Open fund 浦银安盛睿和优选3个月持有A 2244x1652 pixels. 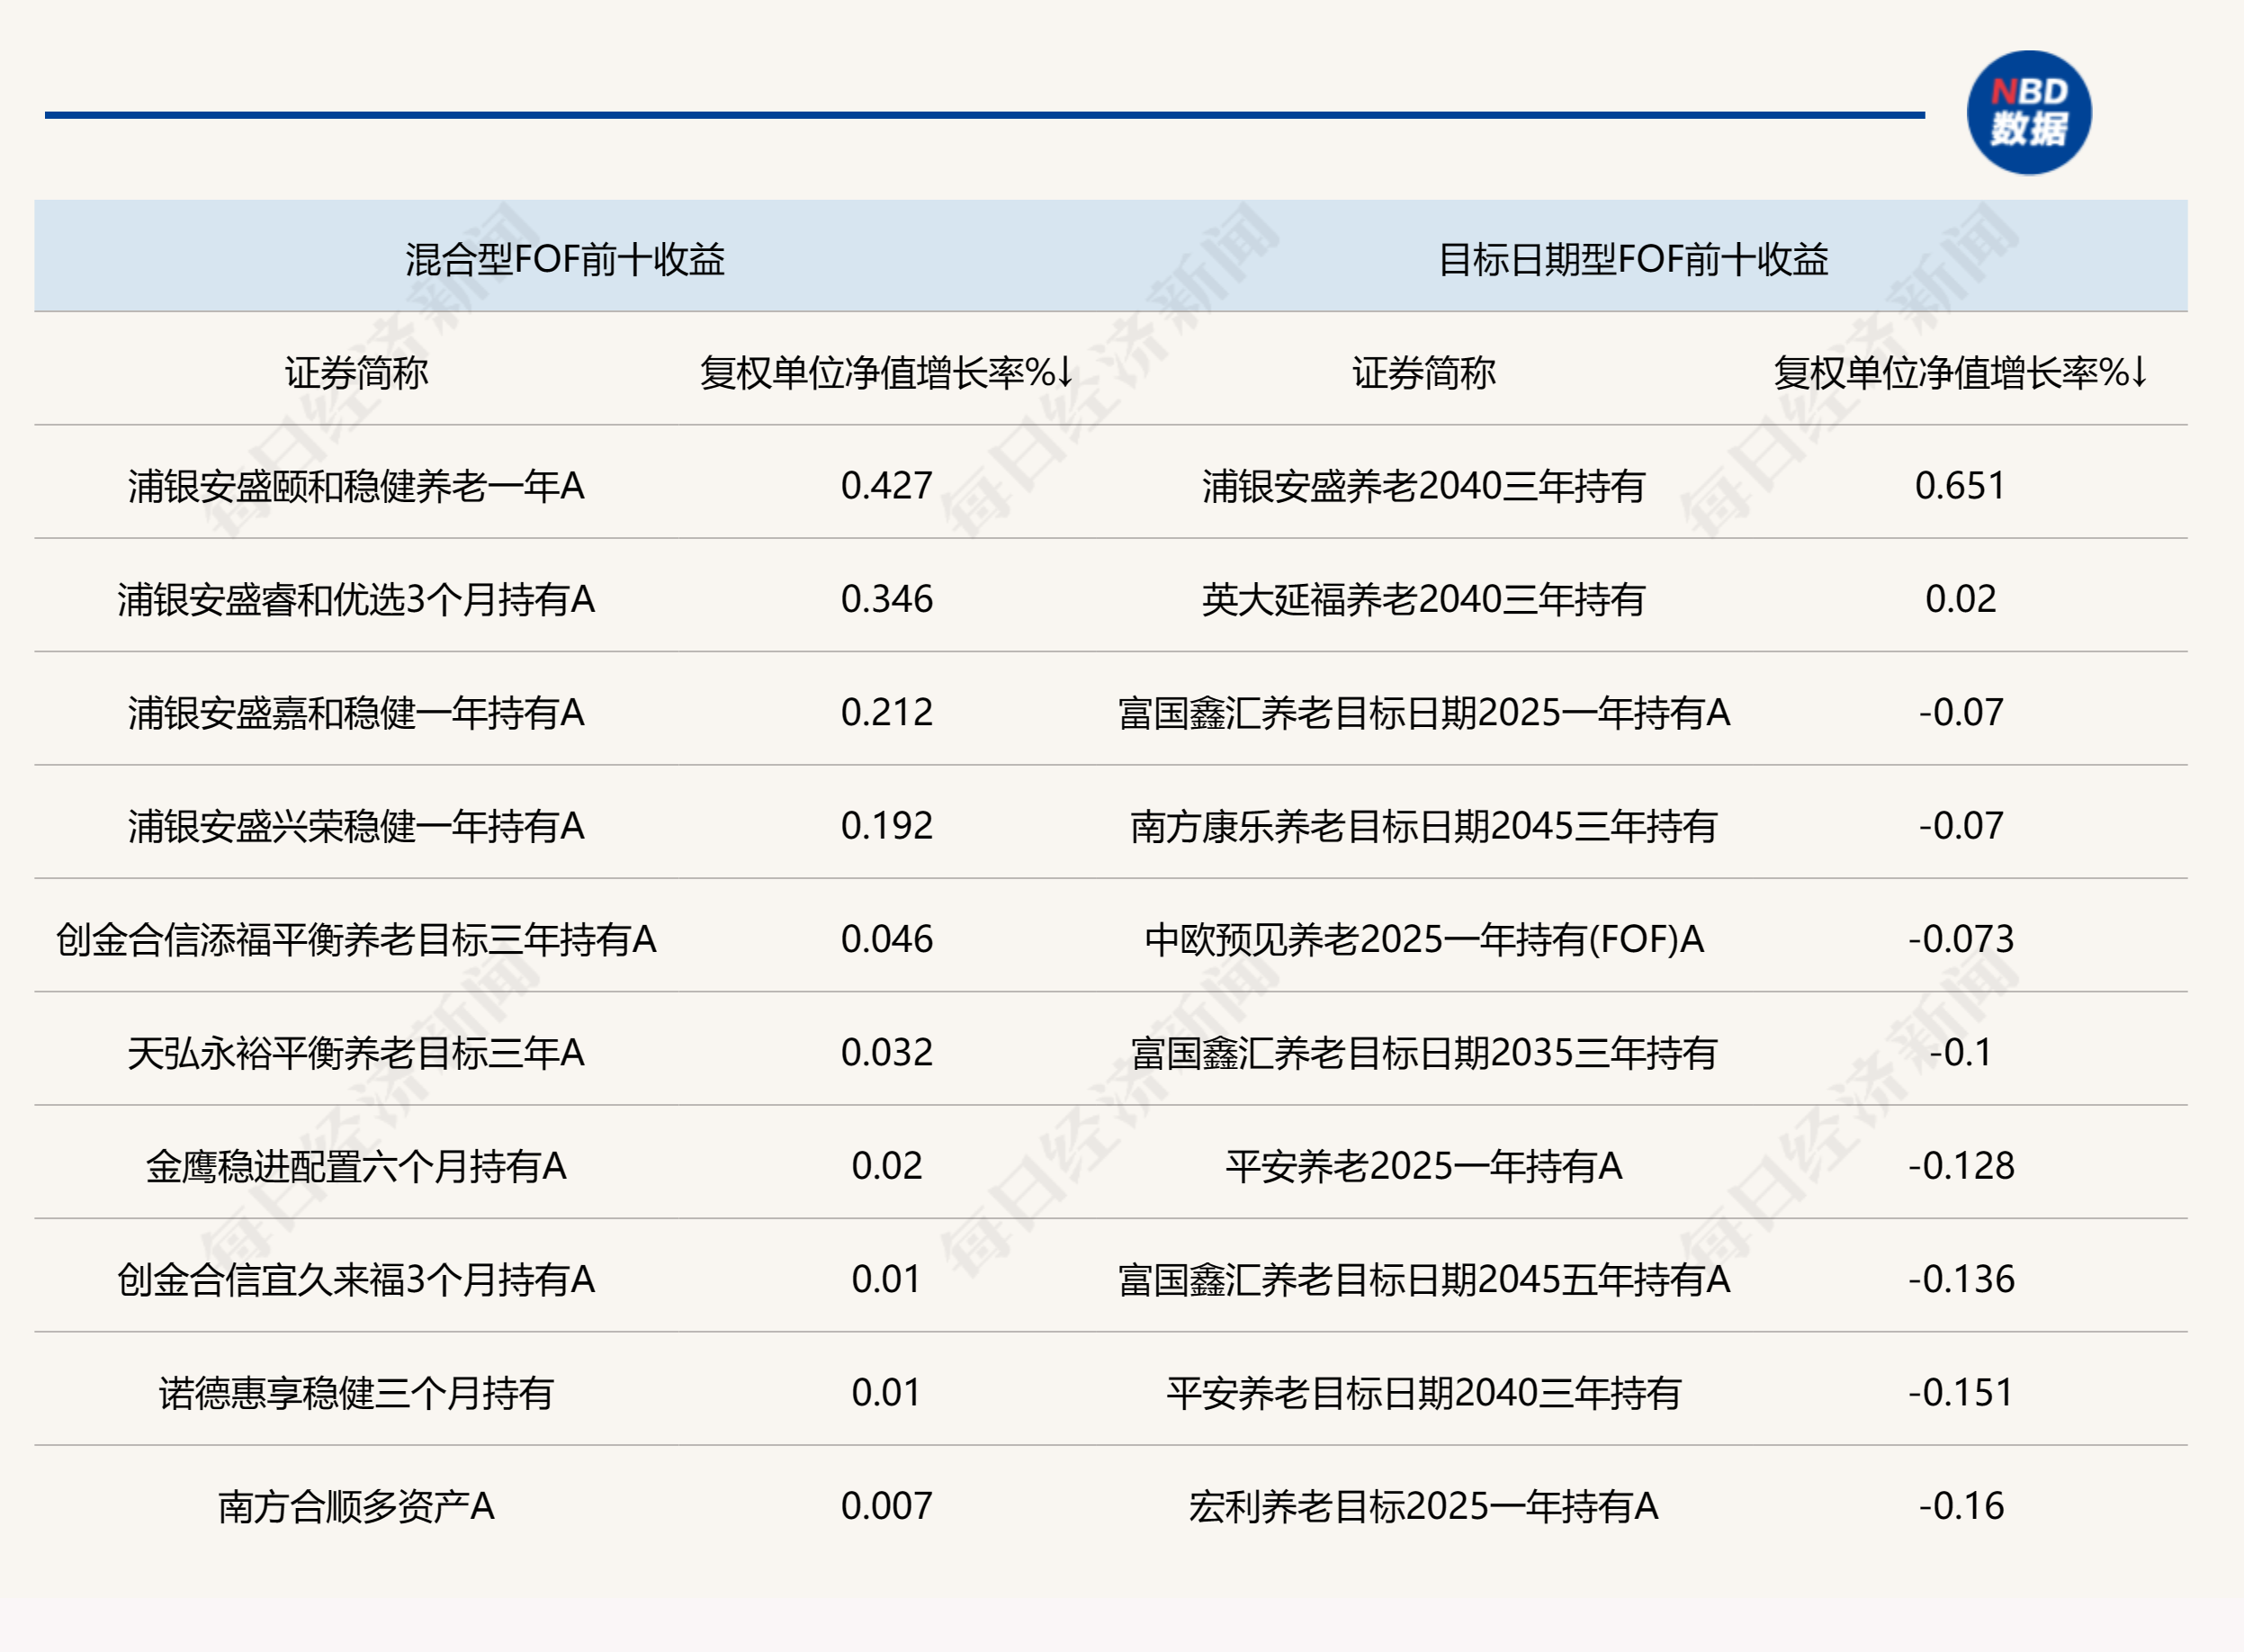[356, 599]
